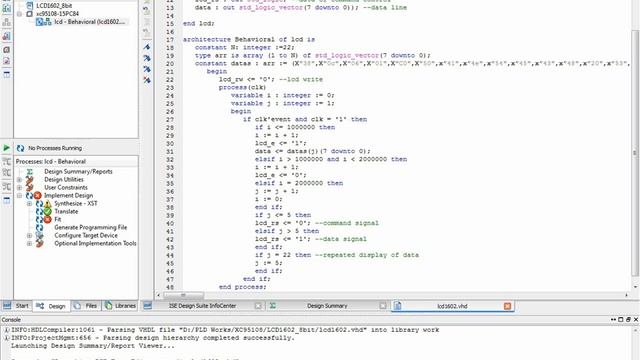Click the toggle bookmark icon in the editor toolbar

pos(147,47)
